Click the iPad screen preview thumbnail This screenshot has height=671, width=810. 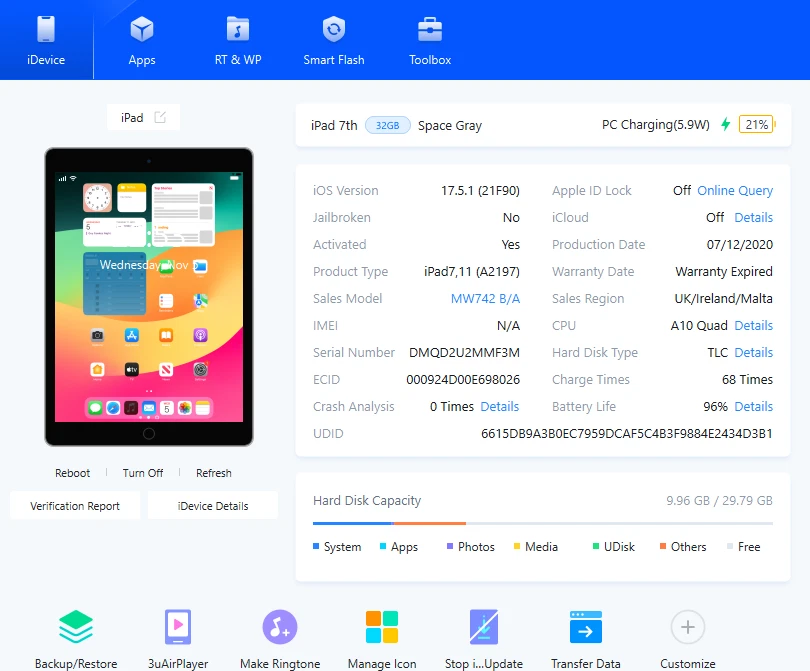click(x=149, y=297)
